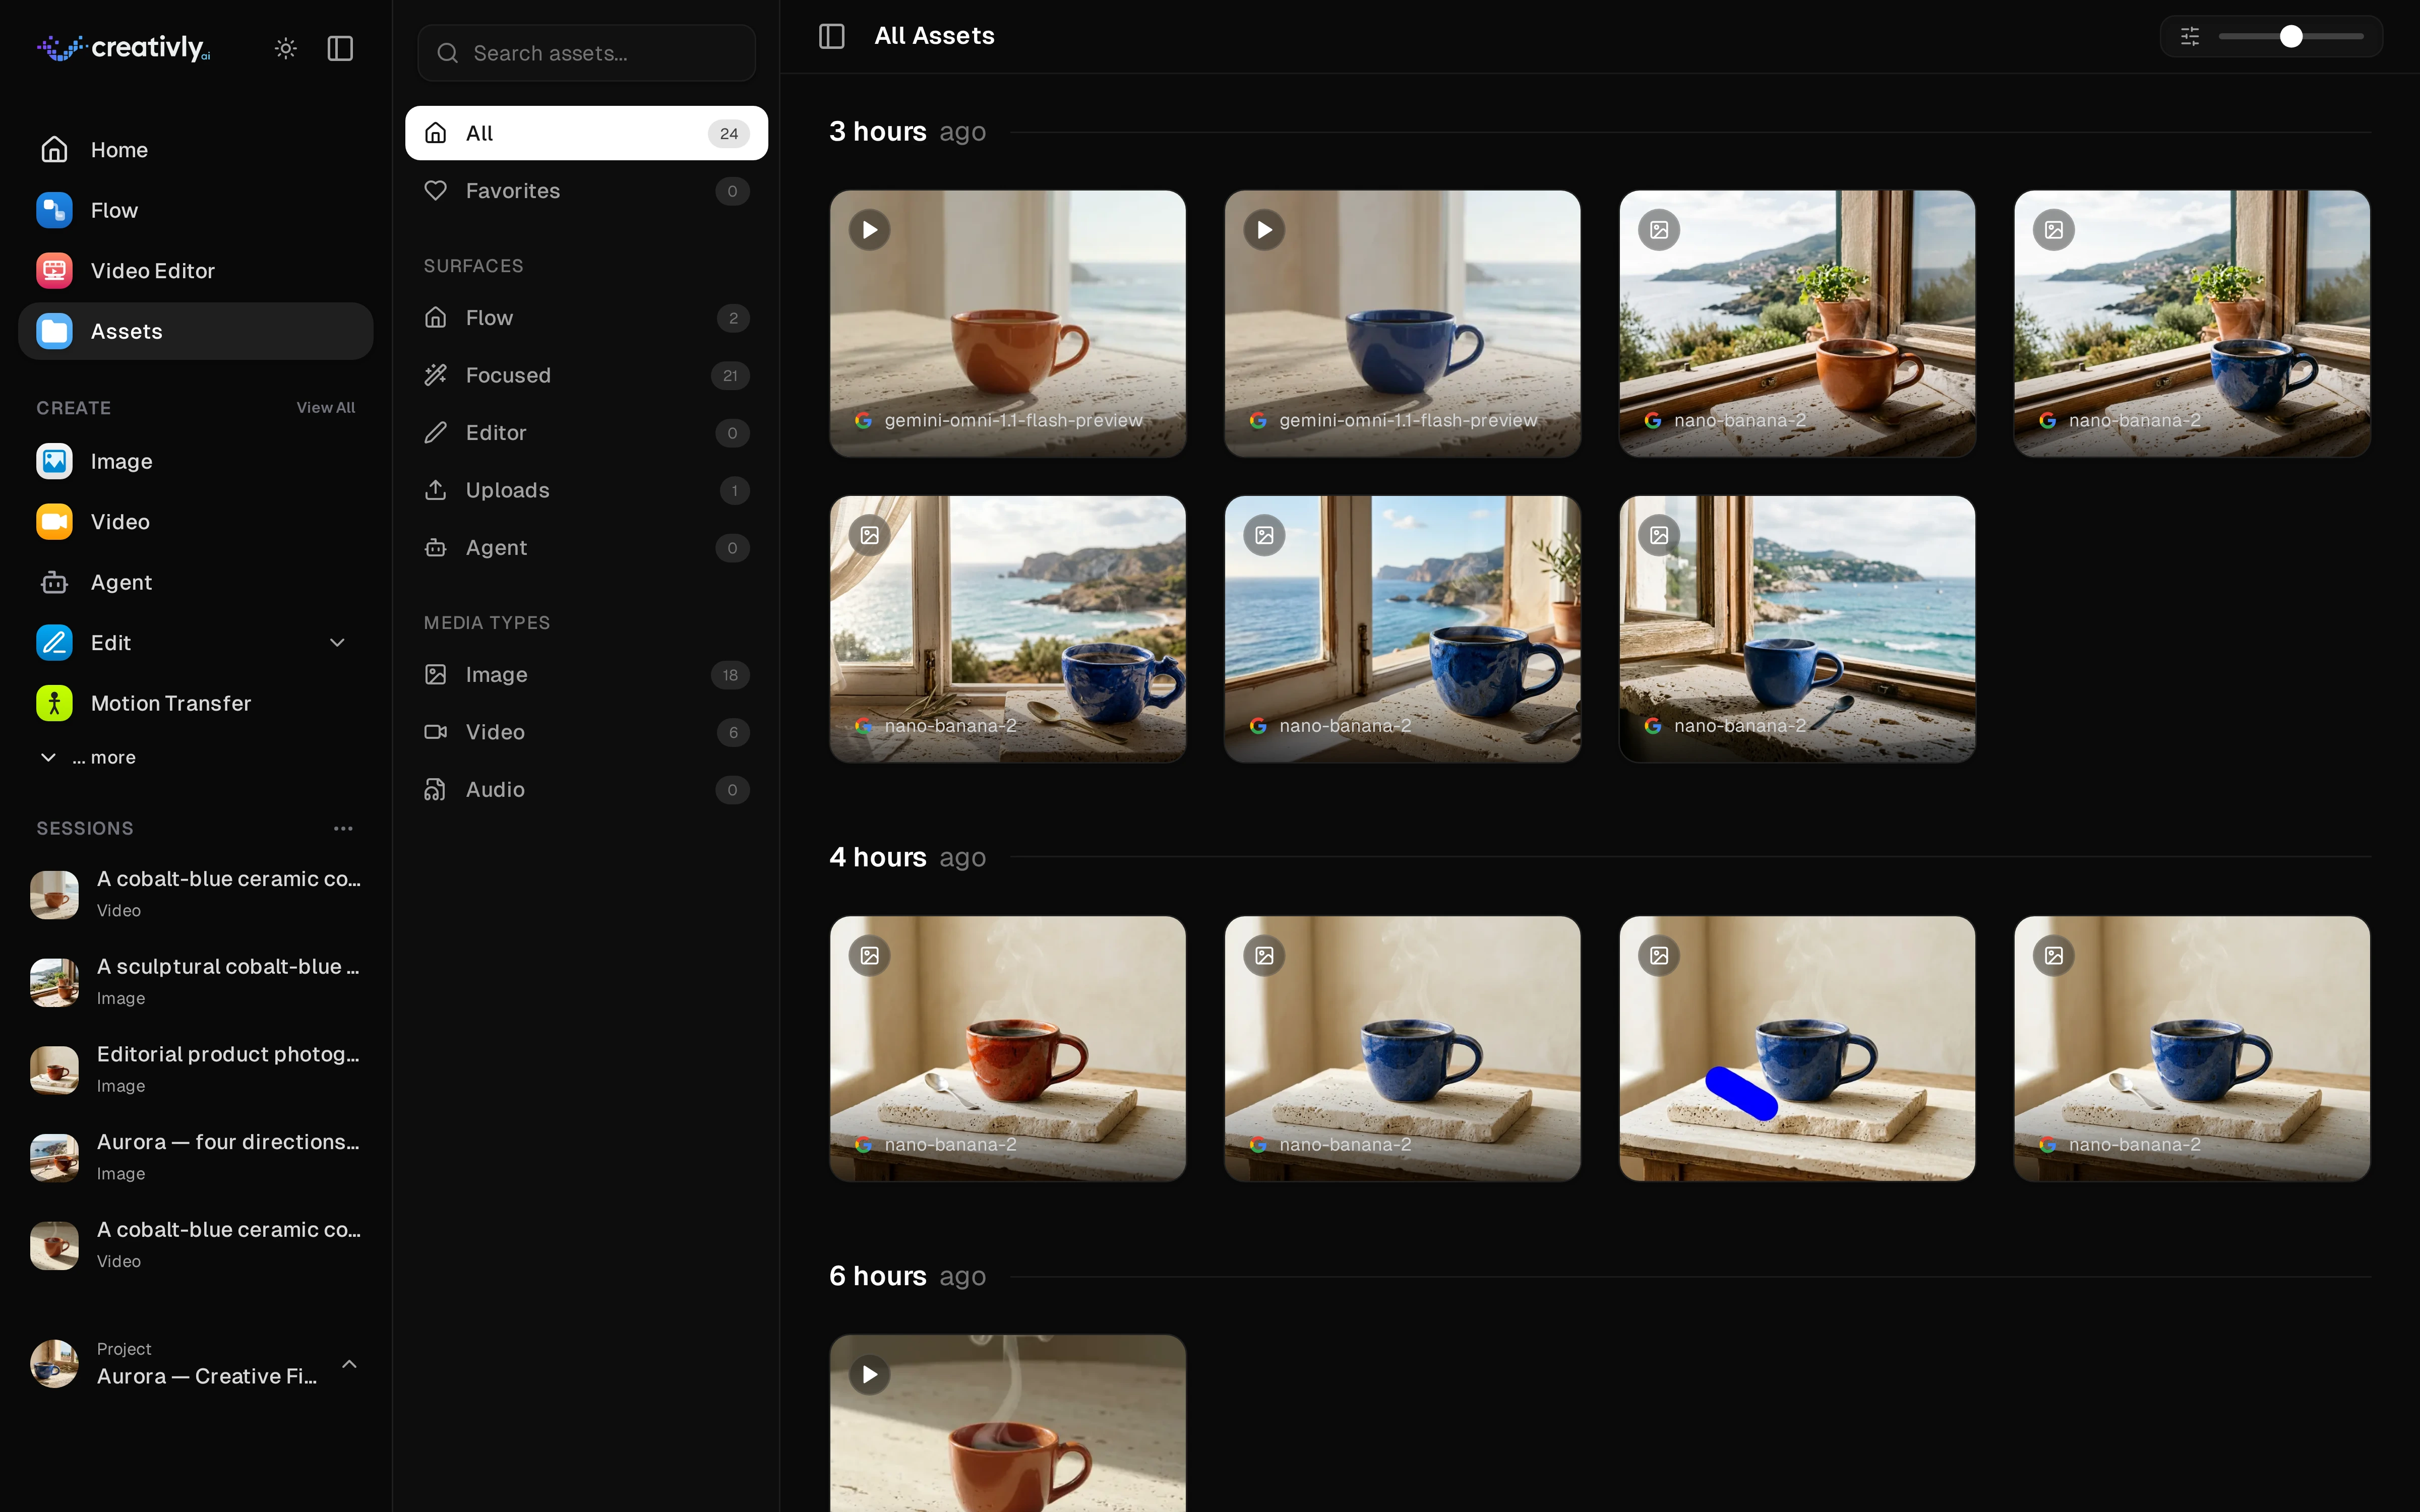Image resolution: width=2420 pixels, height=1512 pixels.
Task: Open orange cup coastal window nano-banana-2 image
Action: click(1797, 324)
